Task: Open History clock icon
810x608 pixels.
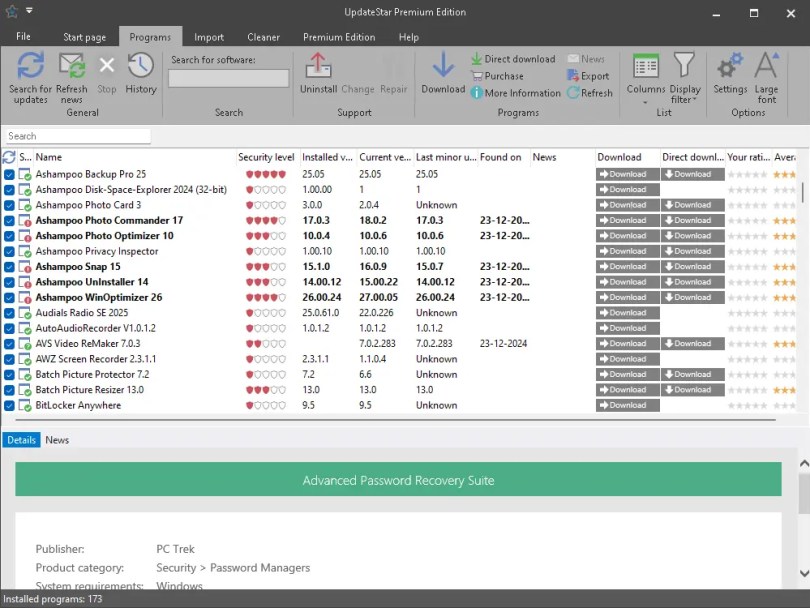Action: pyautogui.click(x=141, y=66)
